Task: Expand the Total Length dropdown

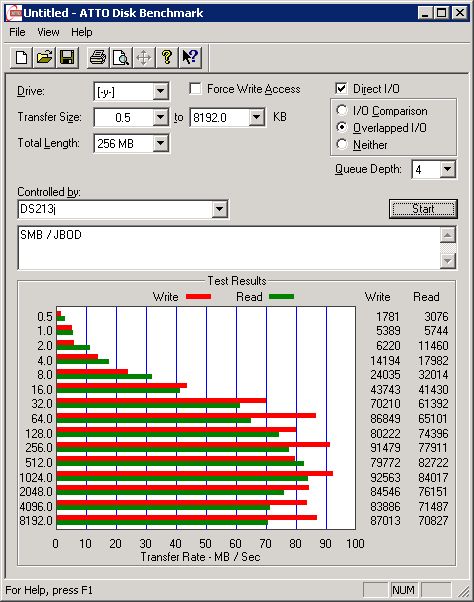Action: pyautogui.click(x=160, y=143)
